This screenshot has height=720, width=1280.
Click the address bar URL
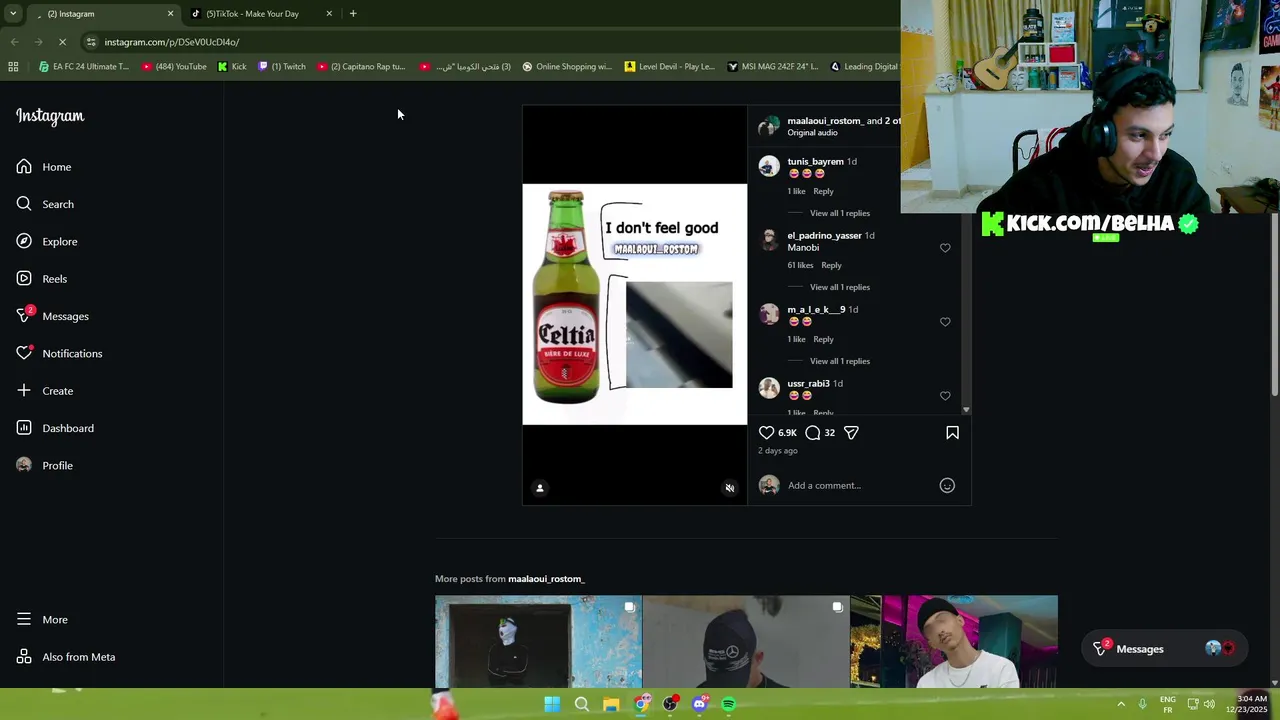click(x=172, y=42)
